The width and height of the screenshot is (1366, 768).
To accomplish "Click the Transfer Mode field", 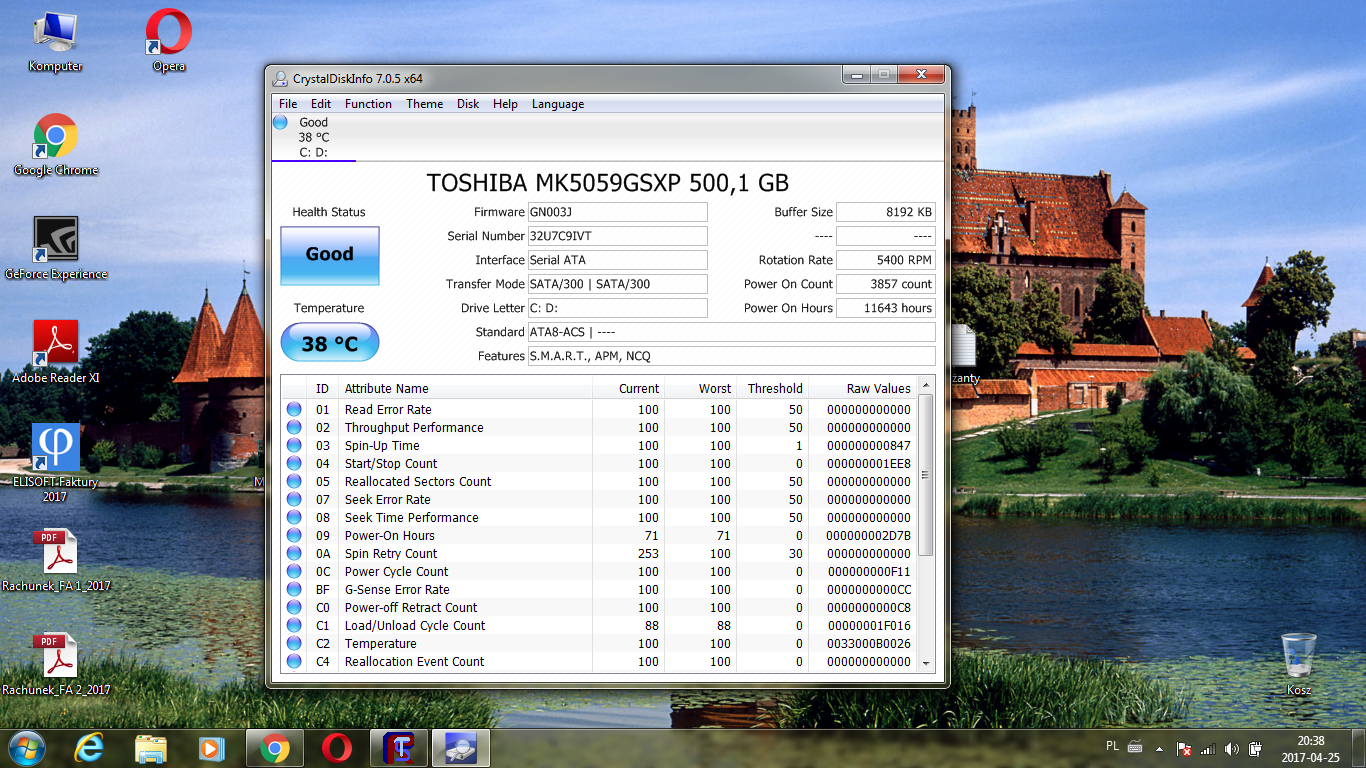I will tap(617, 284).
